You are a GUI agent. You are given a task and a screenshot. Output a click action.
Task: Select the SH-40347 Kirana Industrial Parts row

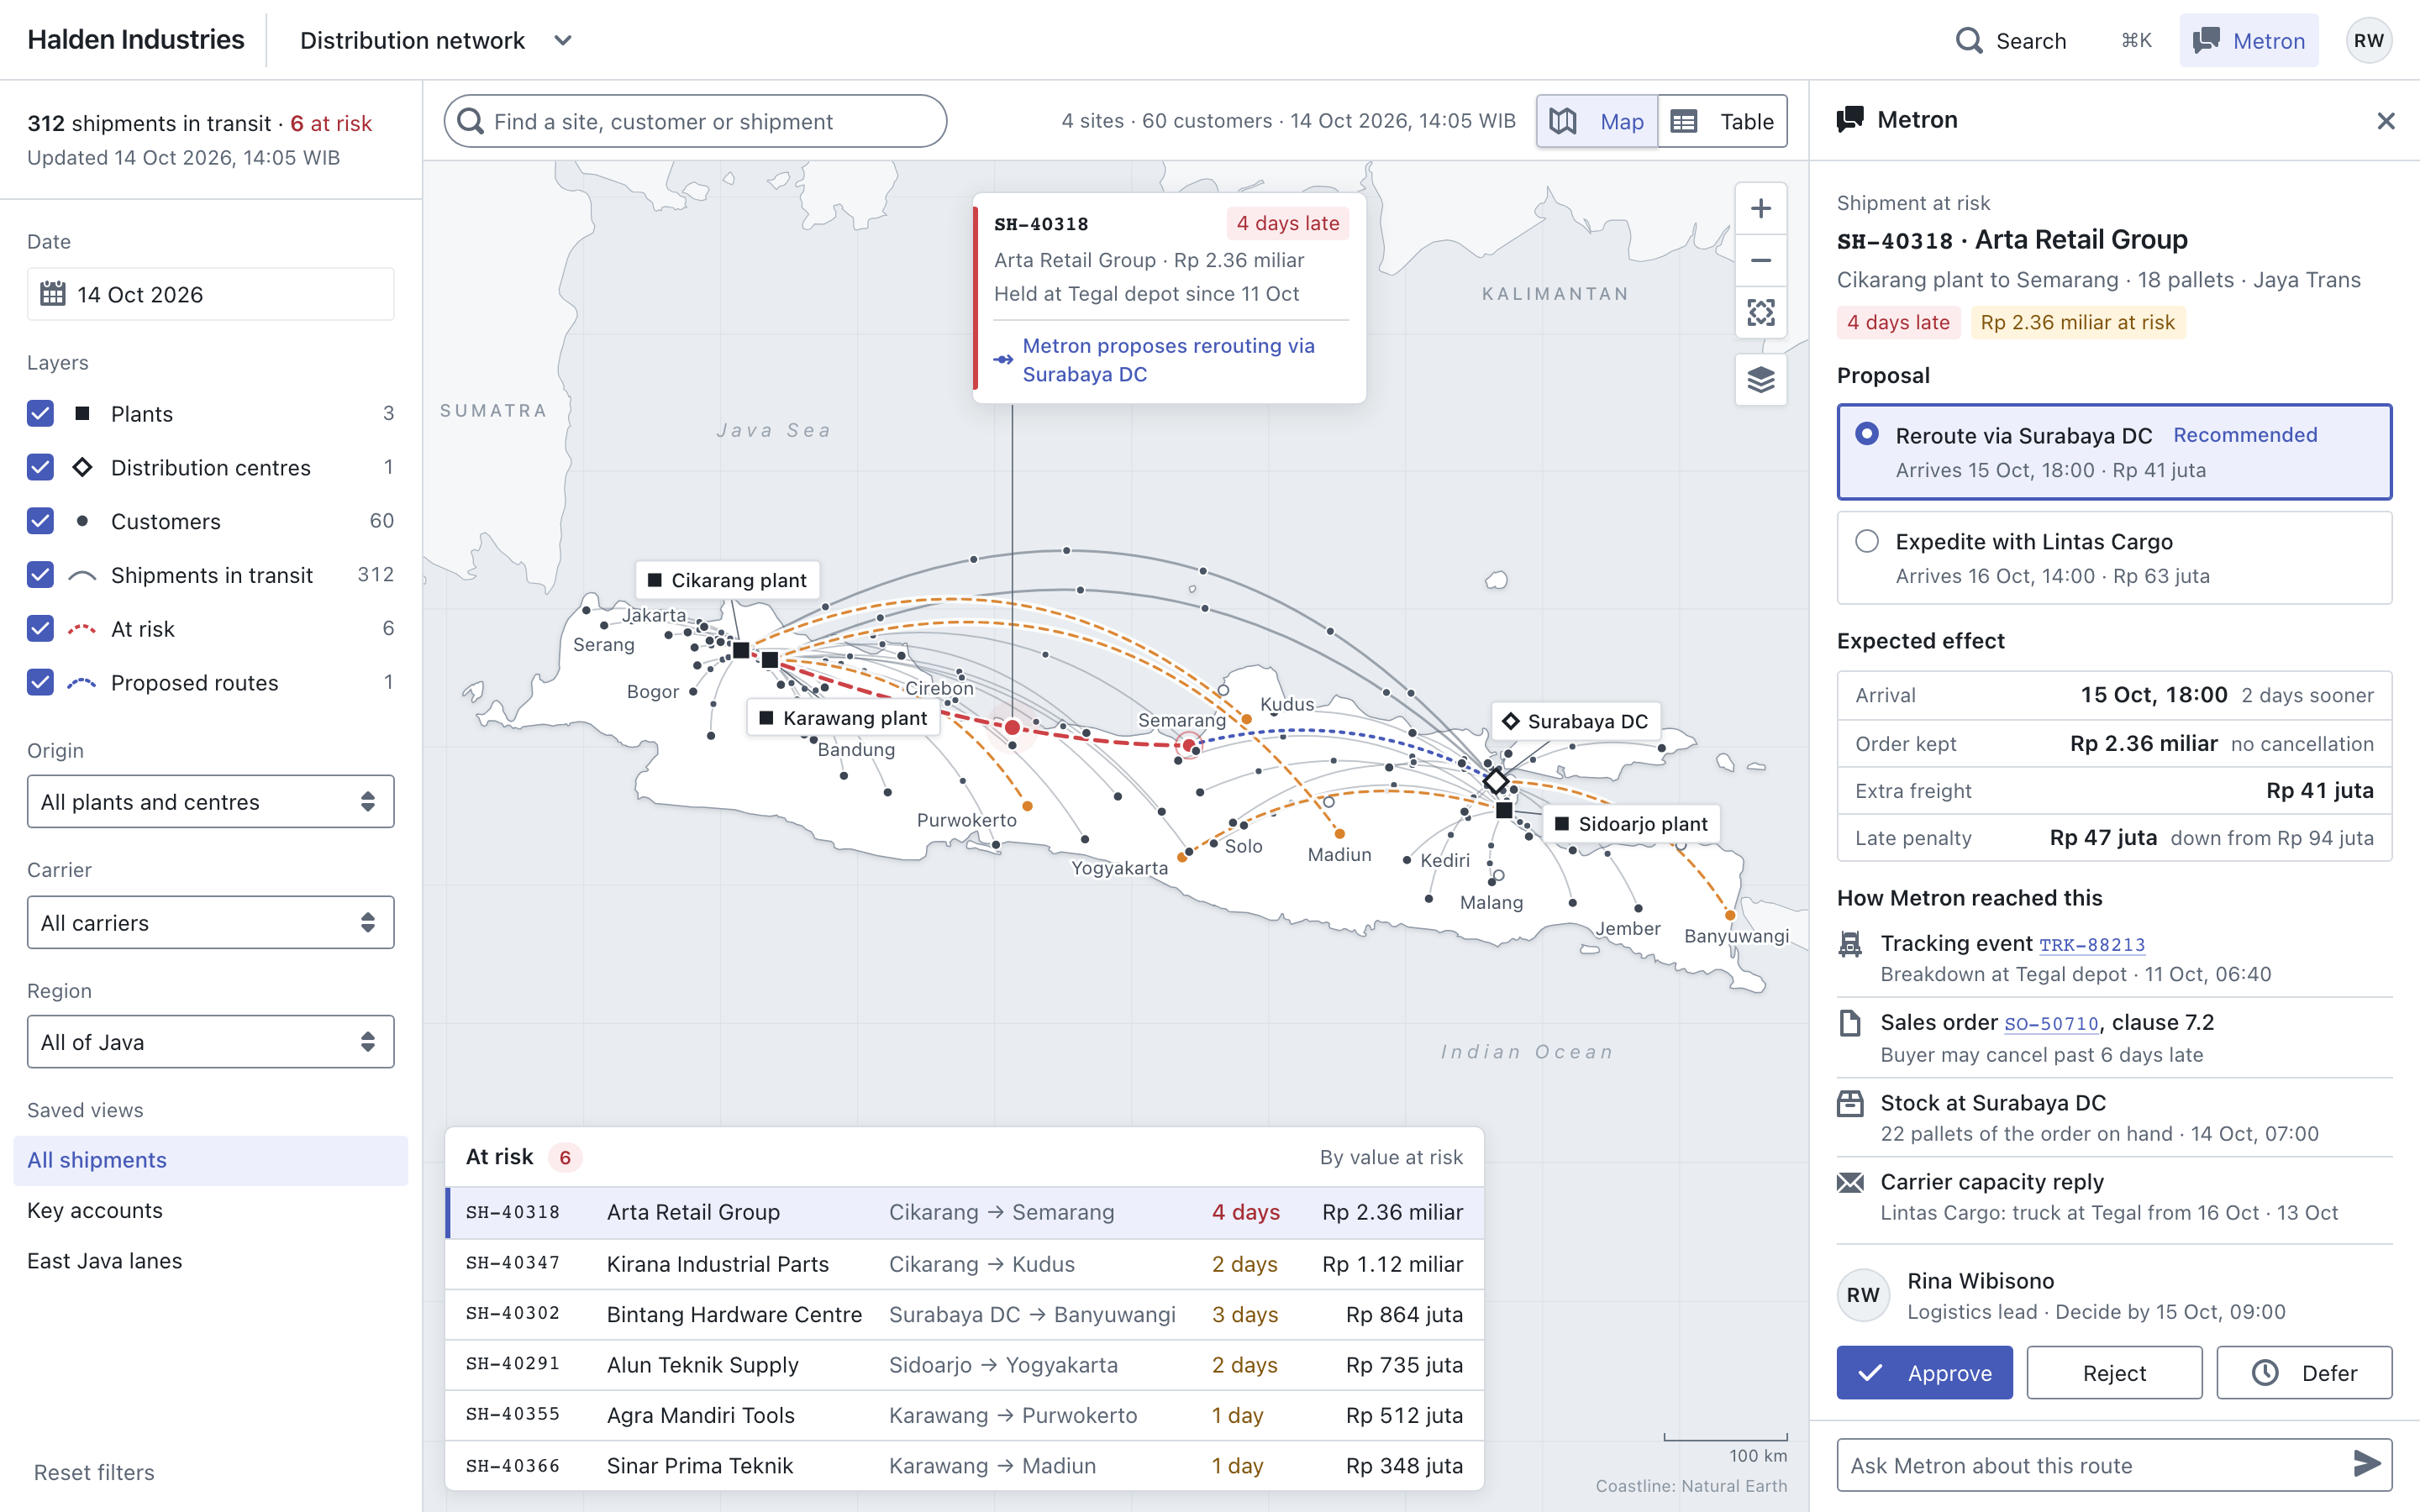964,1264
